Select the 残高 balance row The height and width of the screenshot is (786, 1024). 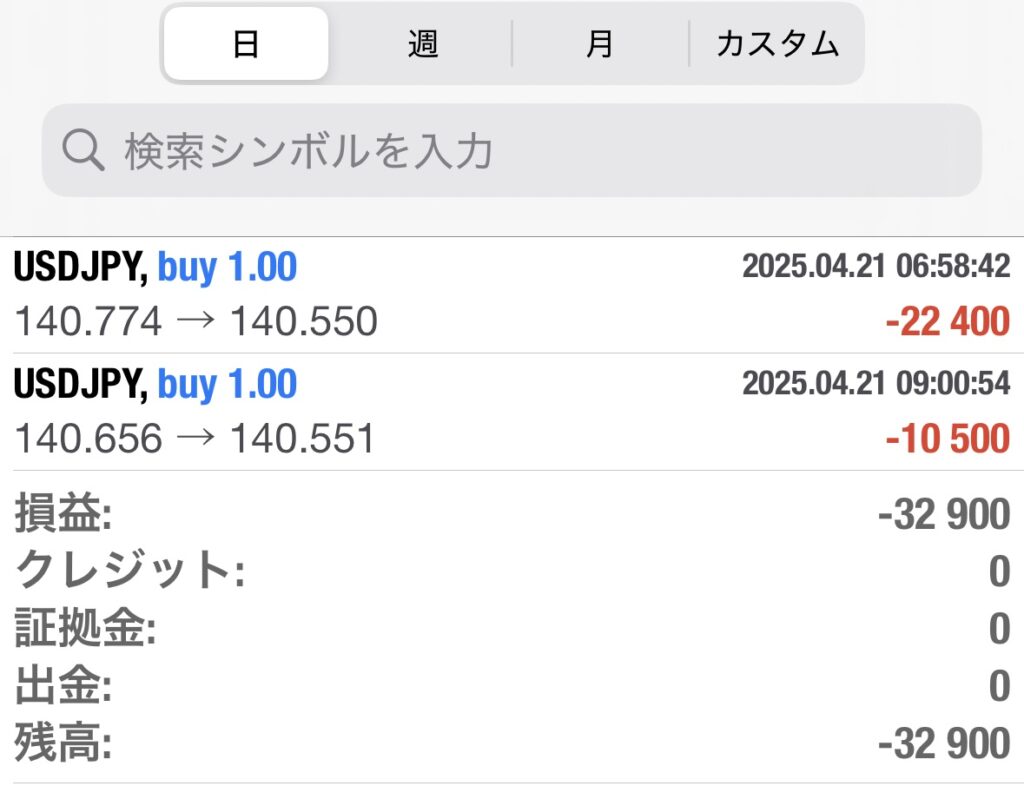click(512, 743)
